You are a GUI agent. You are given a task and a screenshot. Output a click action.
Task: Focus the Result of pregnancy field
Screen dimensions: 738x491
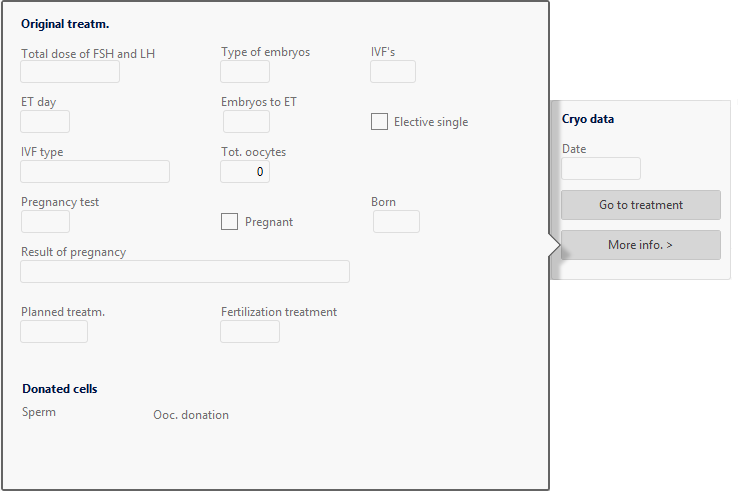tap(185, 272)
